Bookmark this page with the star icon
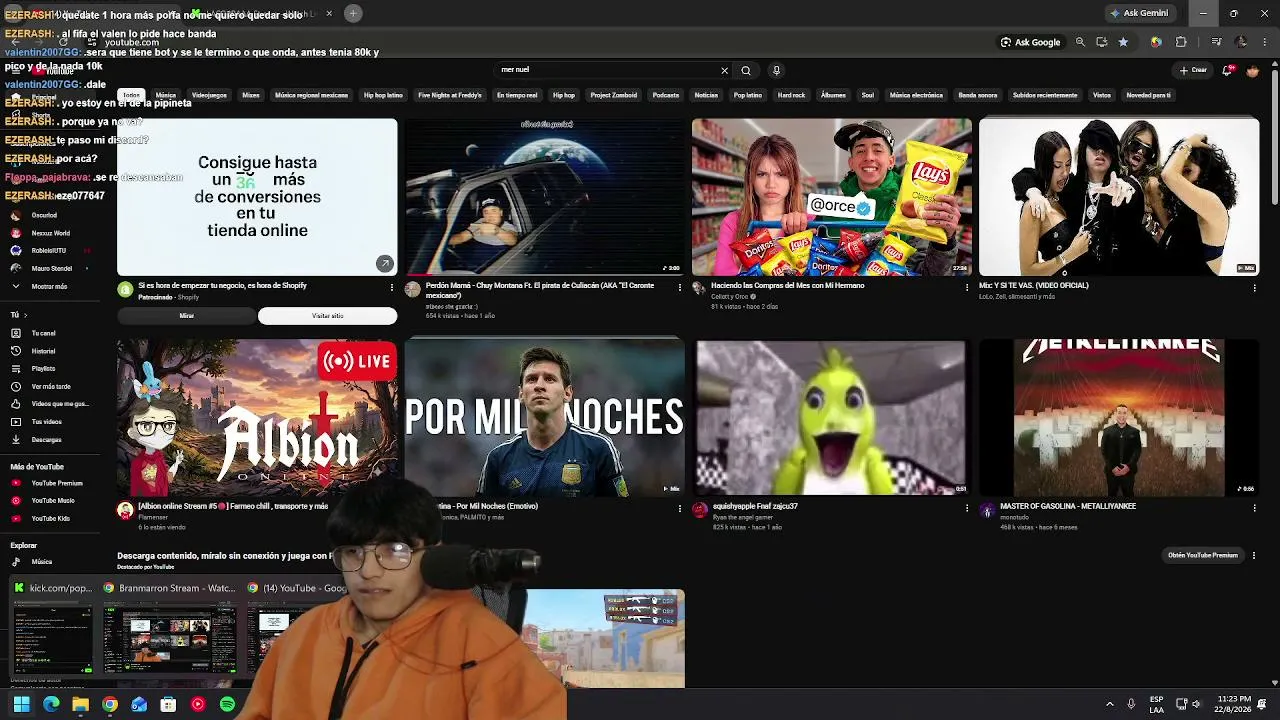The height and width of the screenshot is (720, 1280). pyautogui.click(x=1123, y=42)
